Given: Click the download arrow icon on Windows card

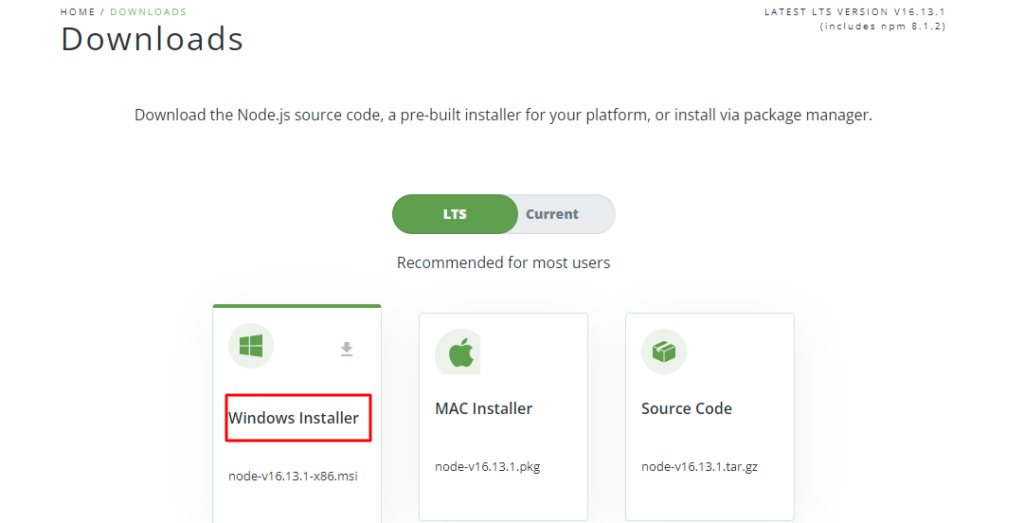Looking at the screenshot, I should coord(347,349).
